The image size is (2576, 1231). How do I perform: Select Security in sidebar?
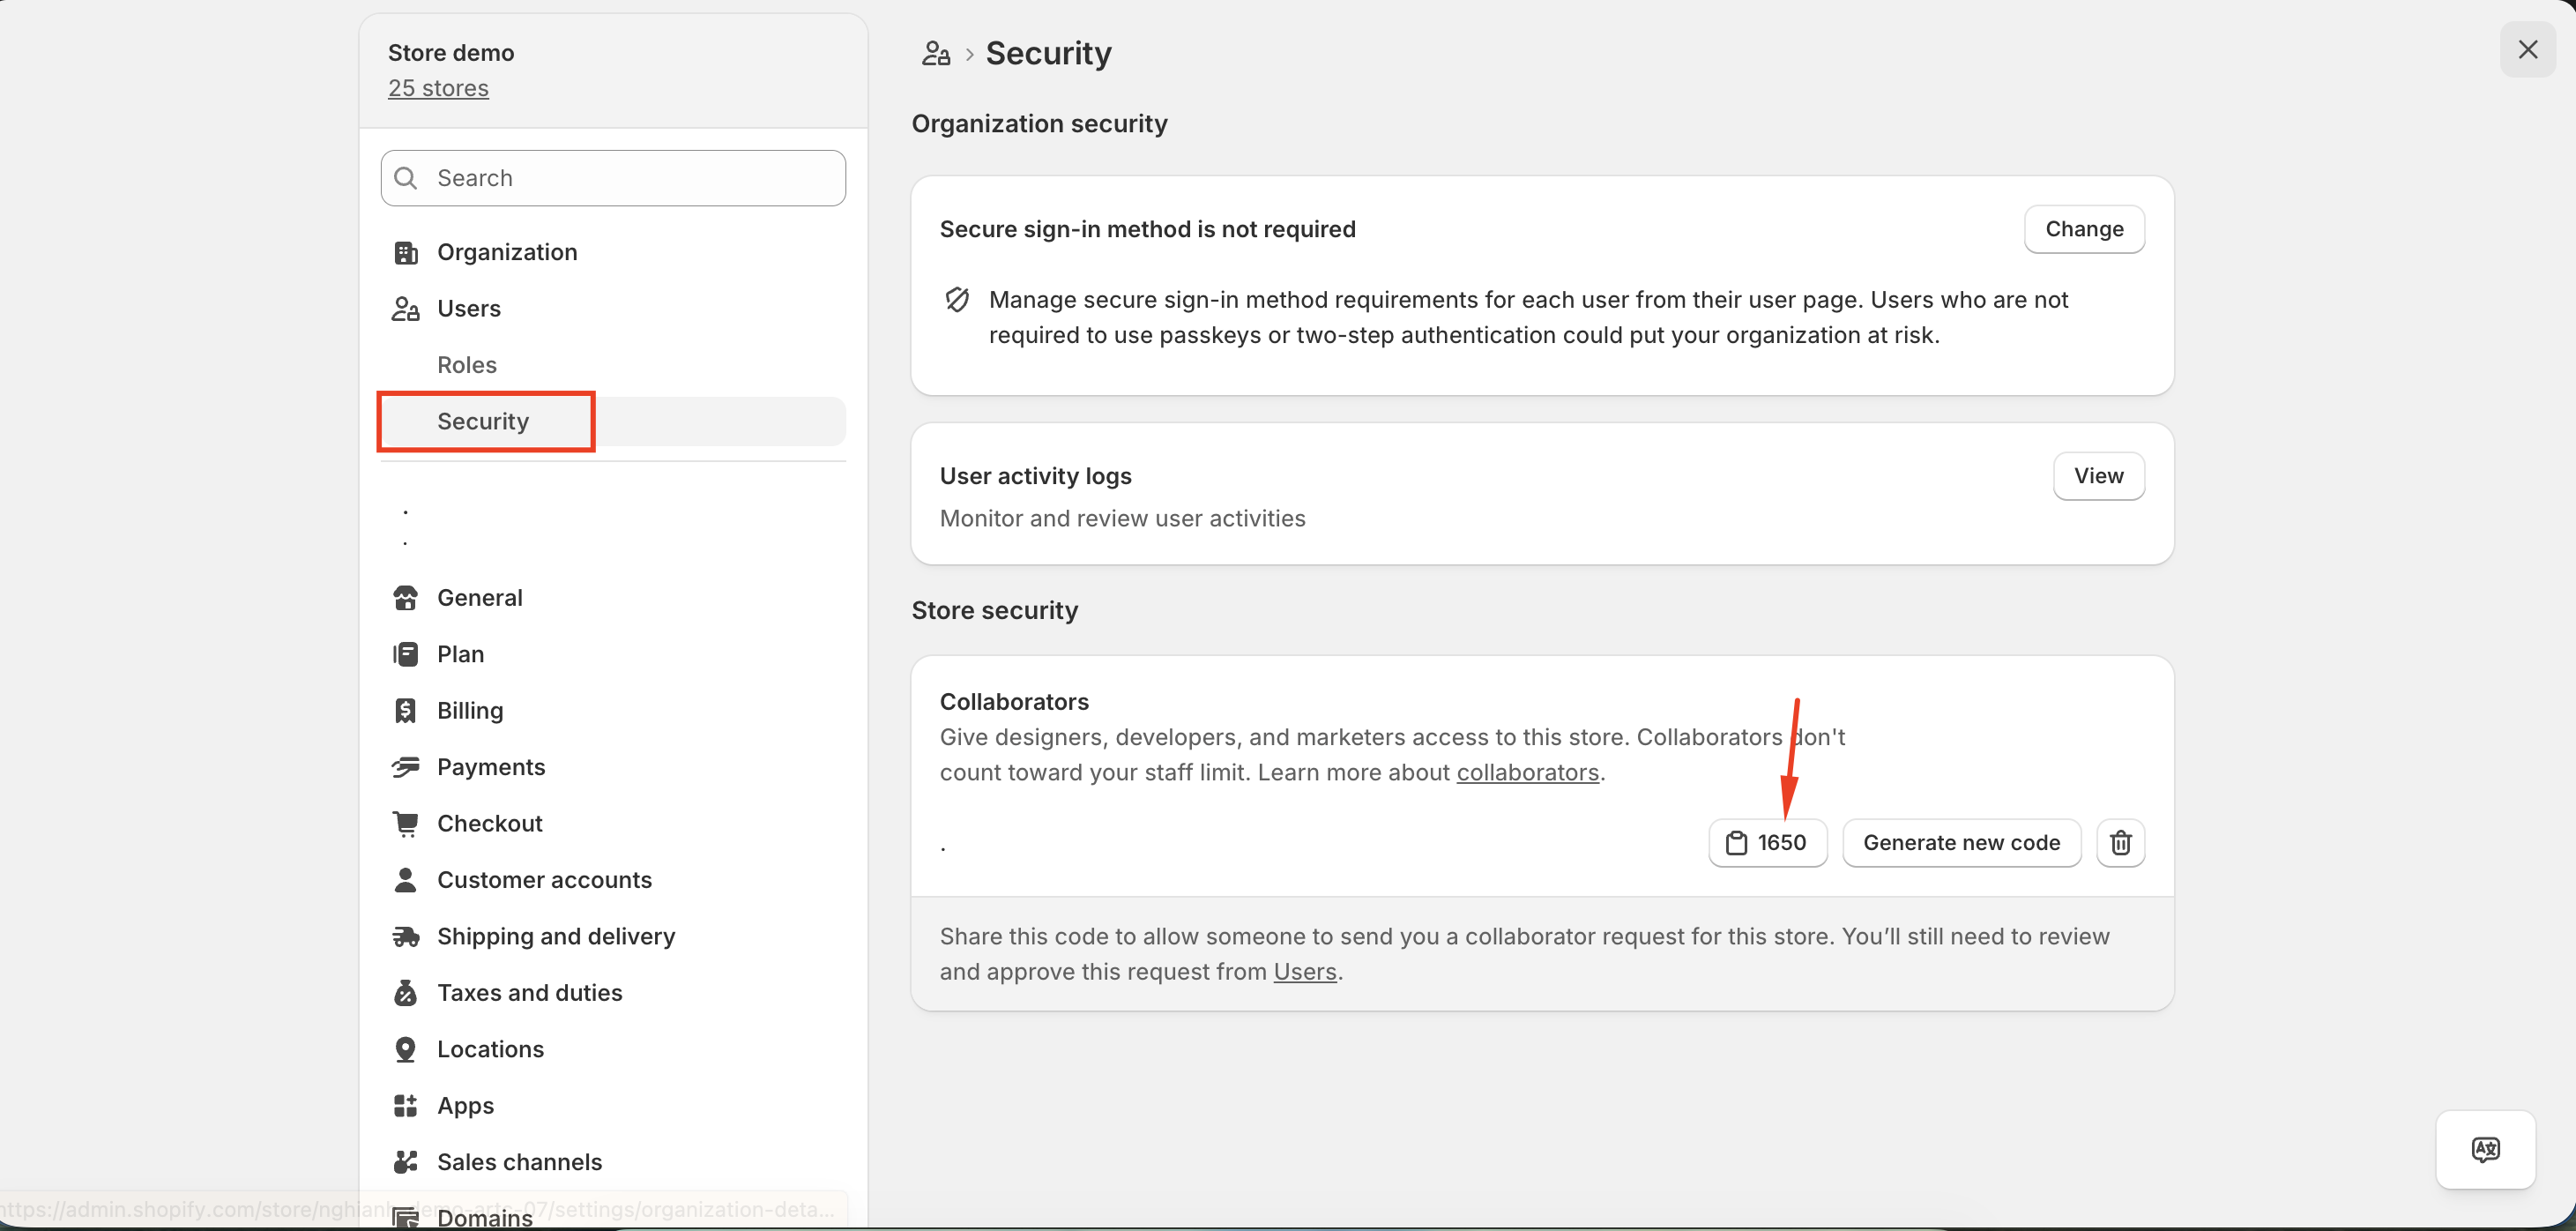pyautogui.click(x=613, y=421)
